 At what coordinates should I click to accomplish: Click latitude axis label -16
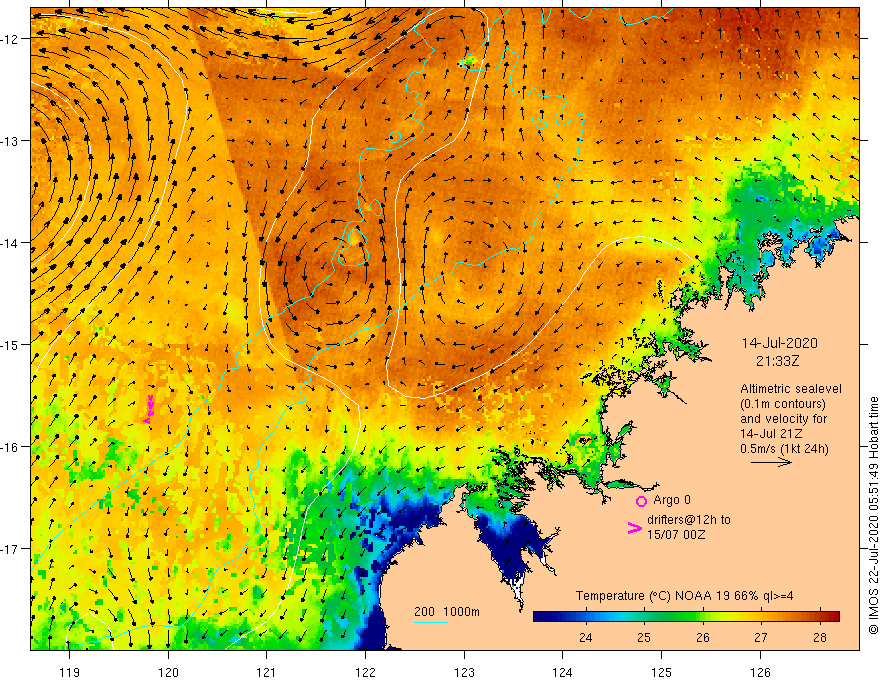pos(10,447)
